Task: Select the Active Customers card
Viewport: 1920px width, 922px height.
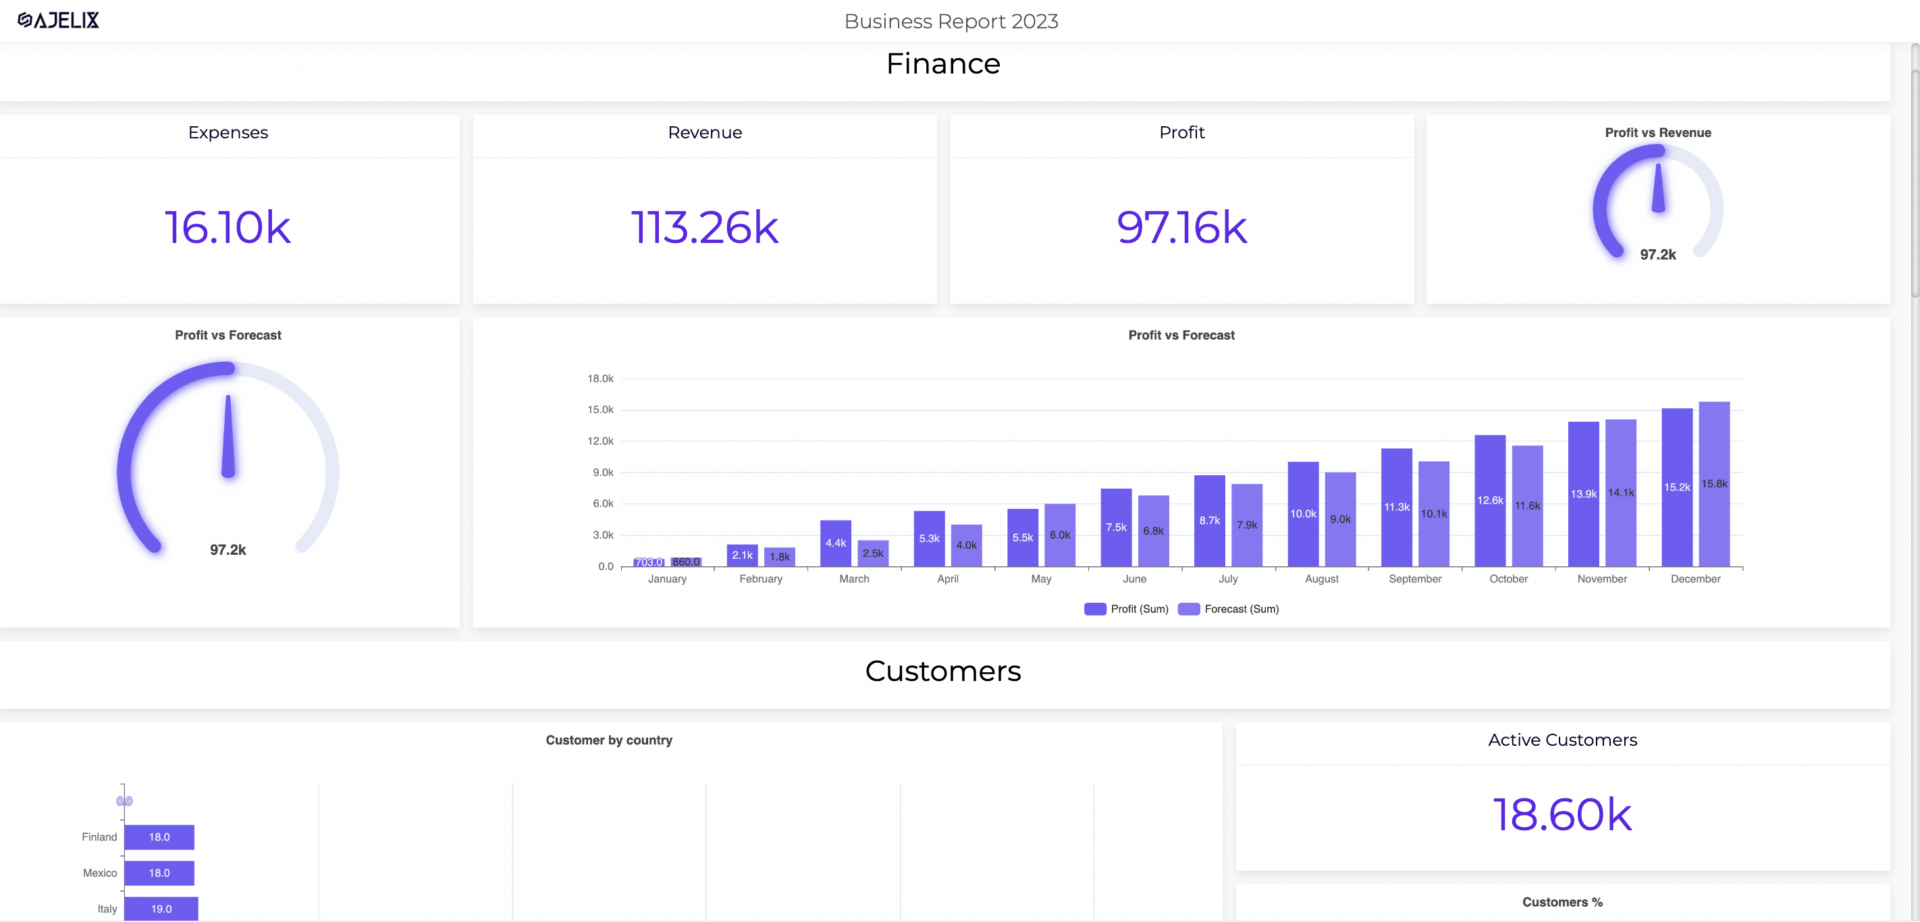Action: coord(1562,813)
